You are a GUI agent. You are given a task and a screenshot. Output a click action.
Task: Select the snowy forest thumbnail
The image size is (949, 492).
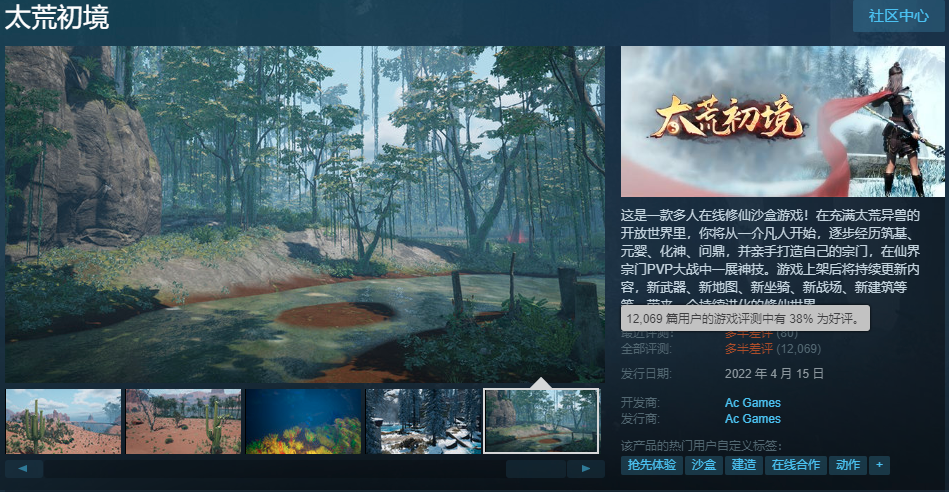click(423, 422)
